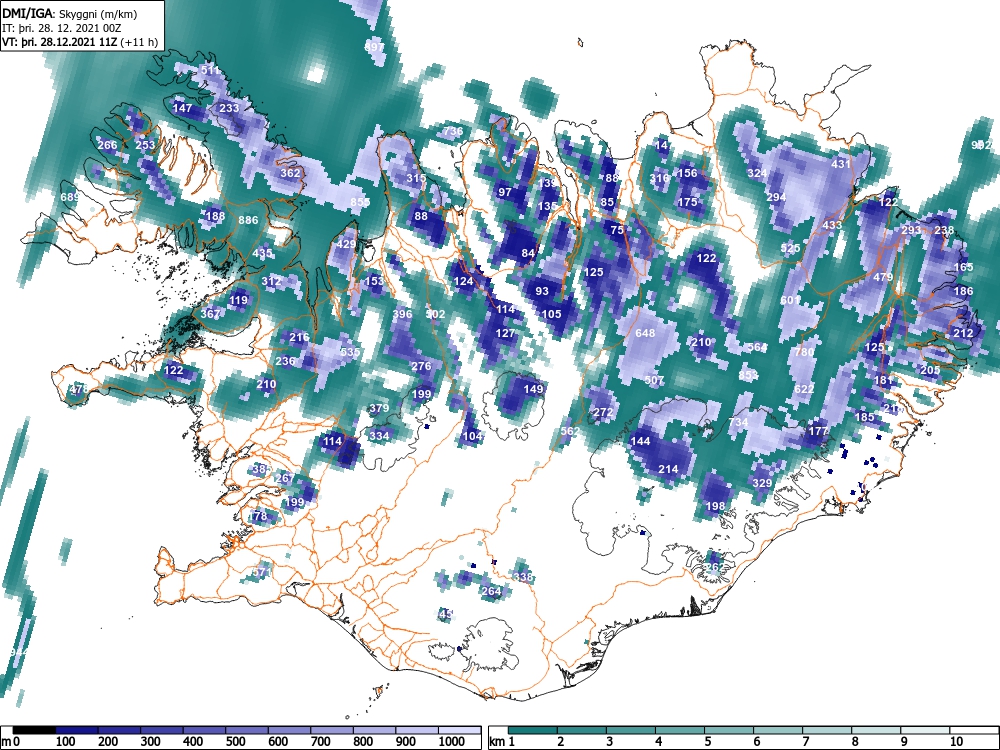Click the visibility value 431 in the northeast
Image resolution: width=1000 pixels, height=750 pixels.
point(841,164)
